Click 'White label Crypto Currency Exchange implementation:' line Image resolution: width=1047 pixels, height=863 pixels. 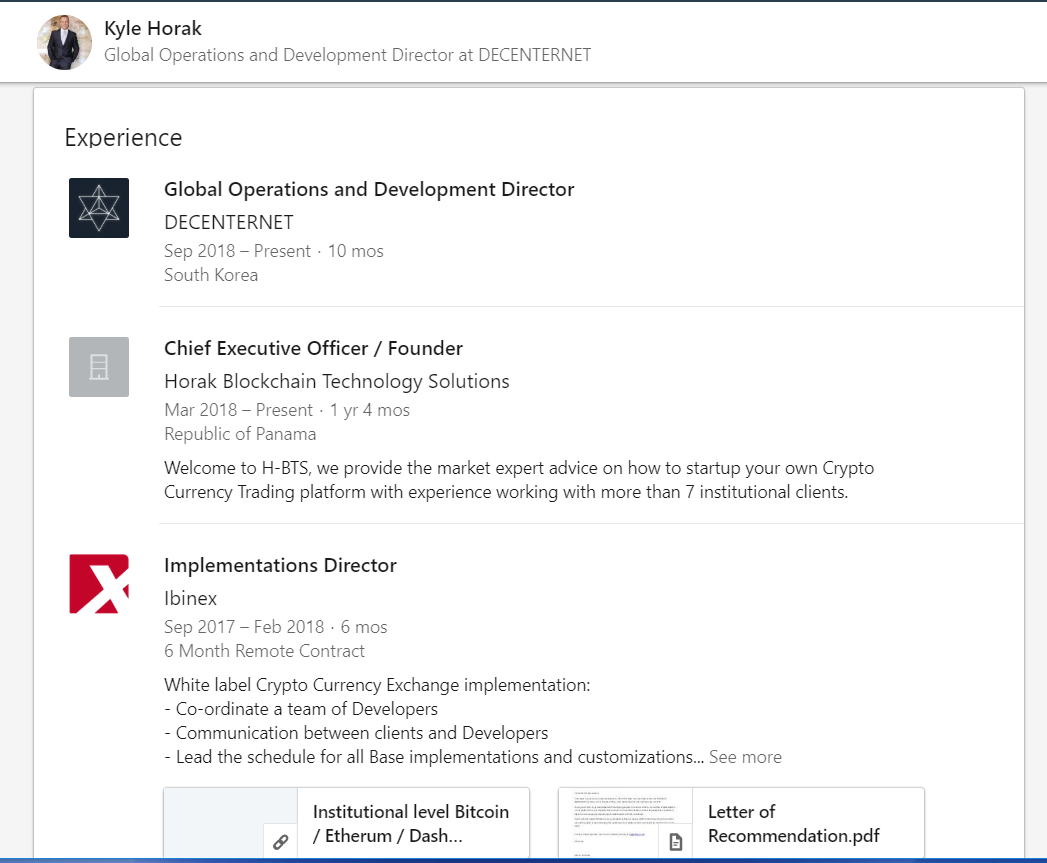point(377,685)
